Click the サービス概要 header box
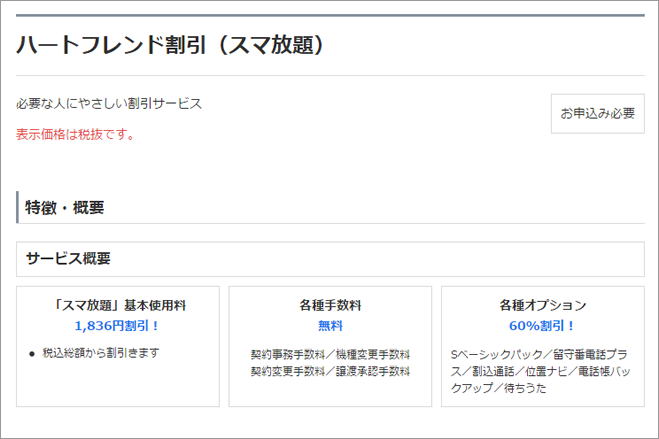 point(330,259)
